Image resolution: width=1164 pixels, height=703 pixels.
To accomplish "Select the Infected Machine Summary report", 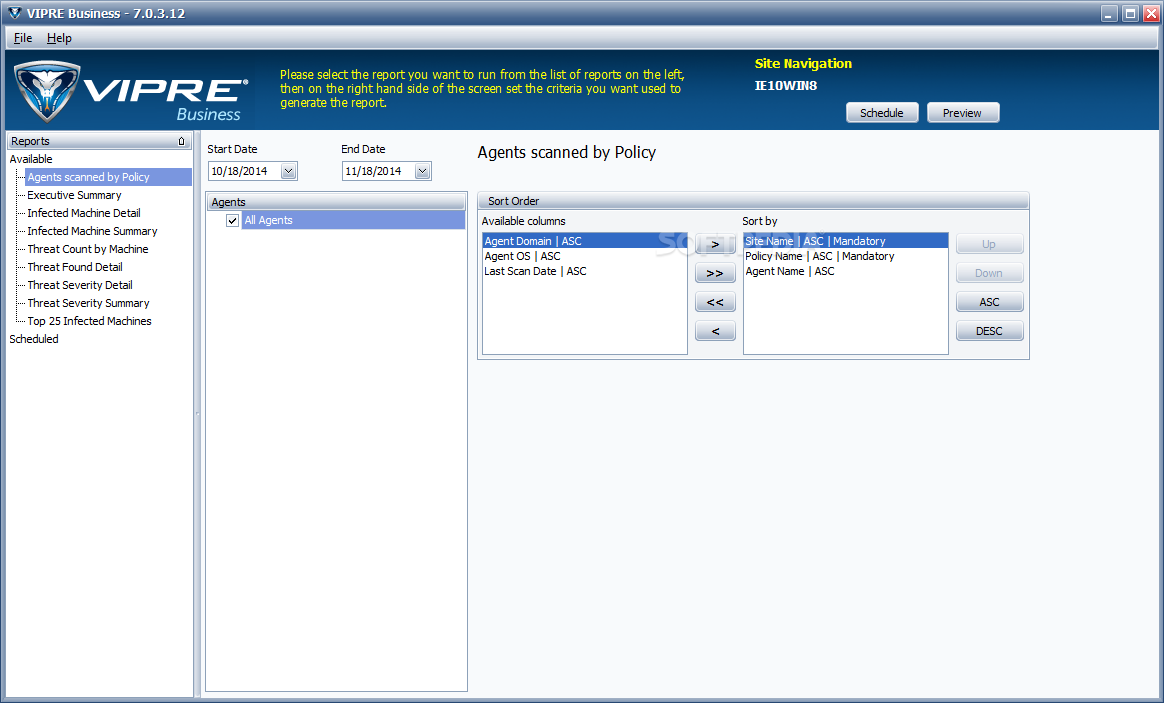I will 92,231.
